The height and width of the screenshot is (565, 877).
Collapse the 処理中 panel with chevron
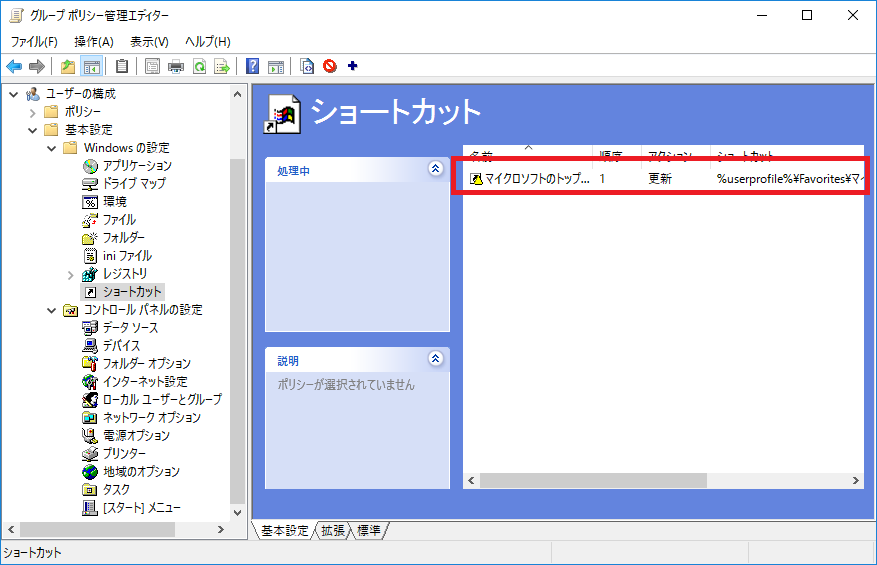[435, 170]
